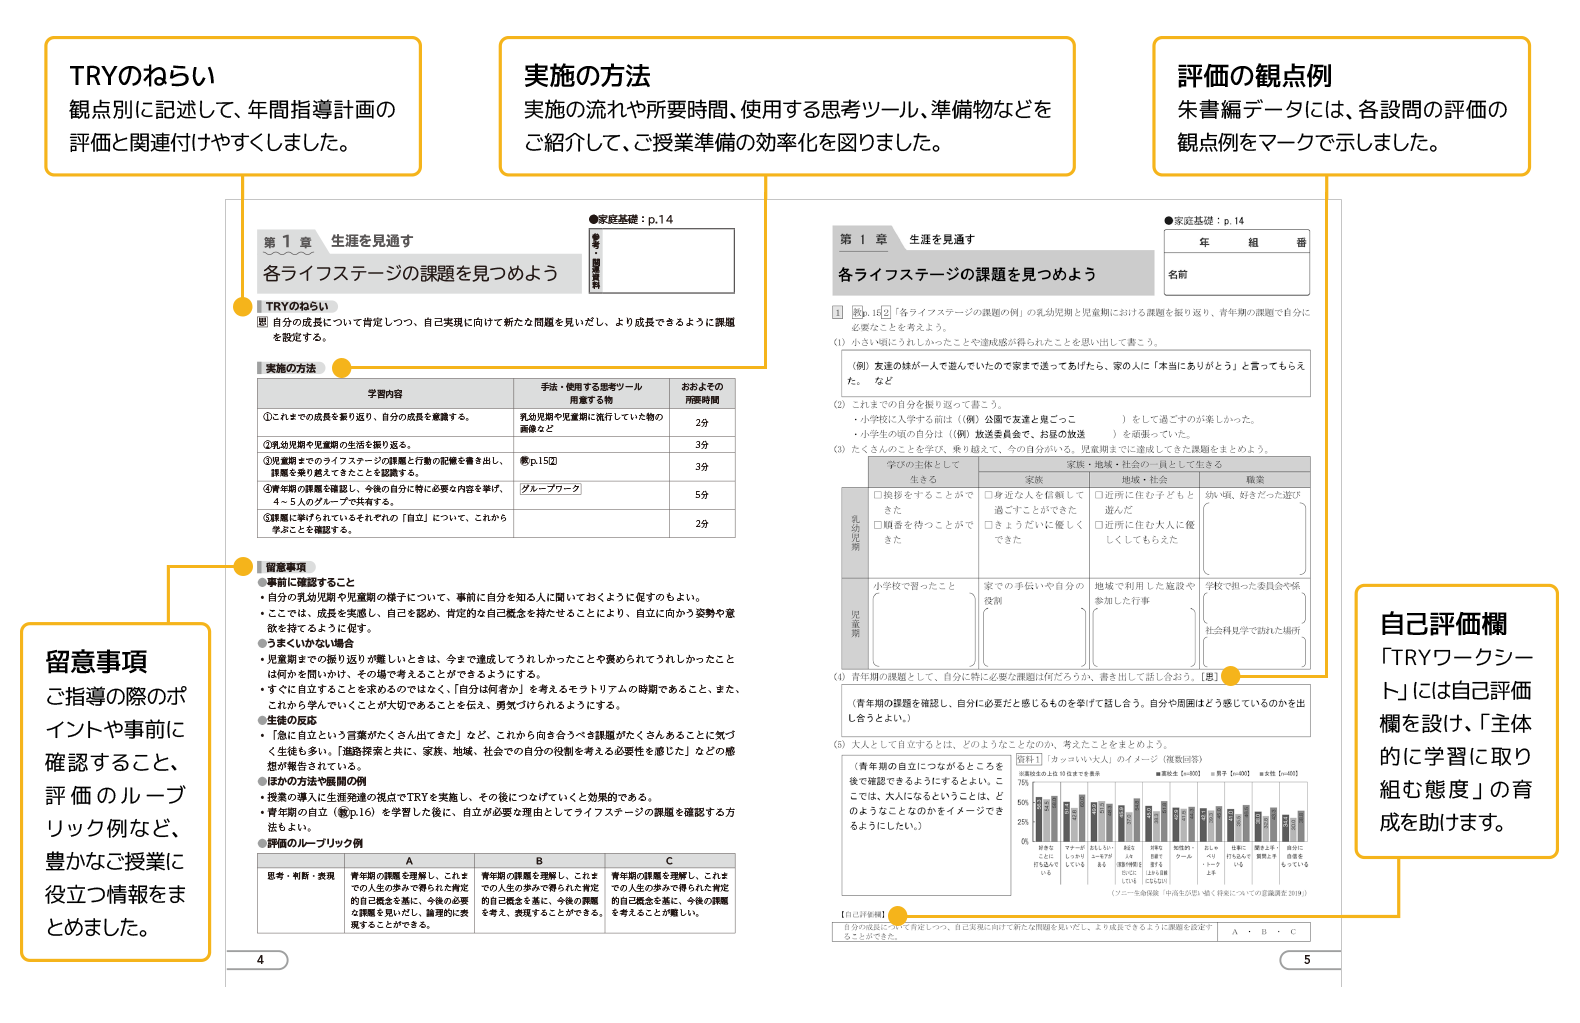The image size is (1580, 1023).
Task: Click the orange marker beside 留意事項 heading
Action: [x=242, y=567]
